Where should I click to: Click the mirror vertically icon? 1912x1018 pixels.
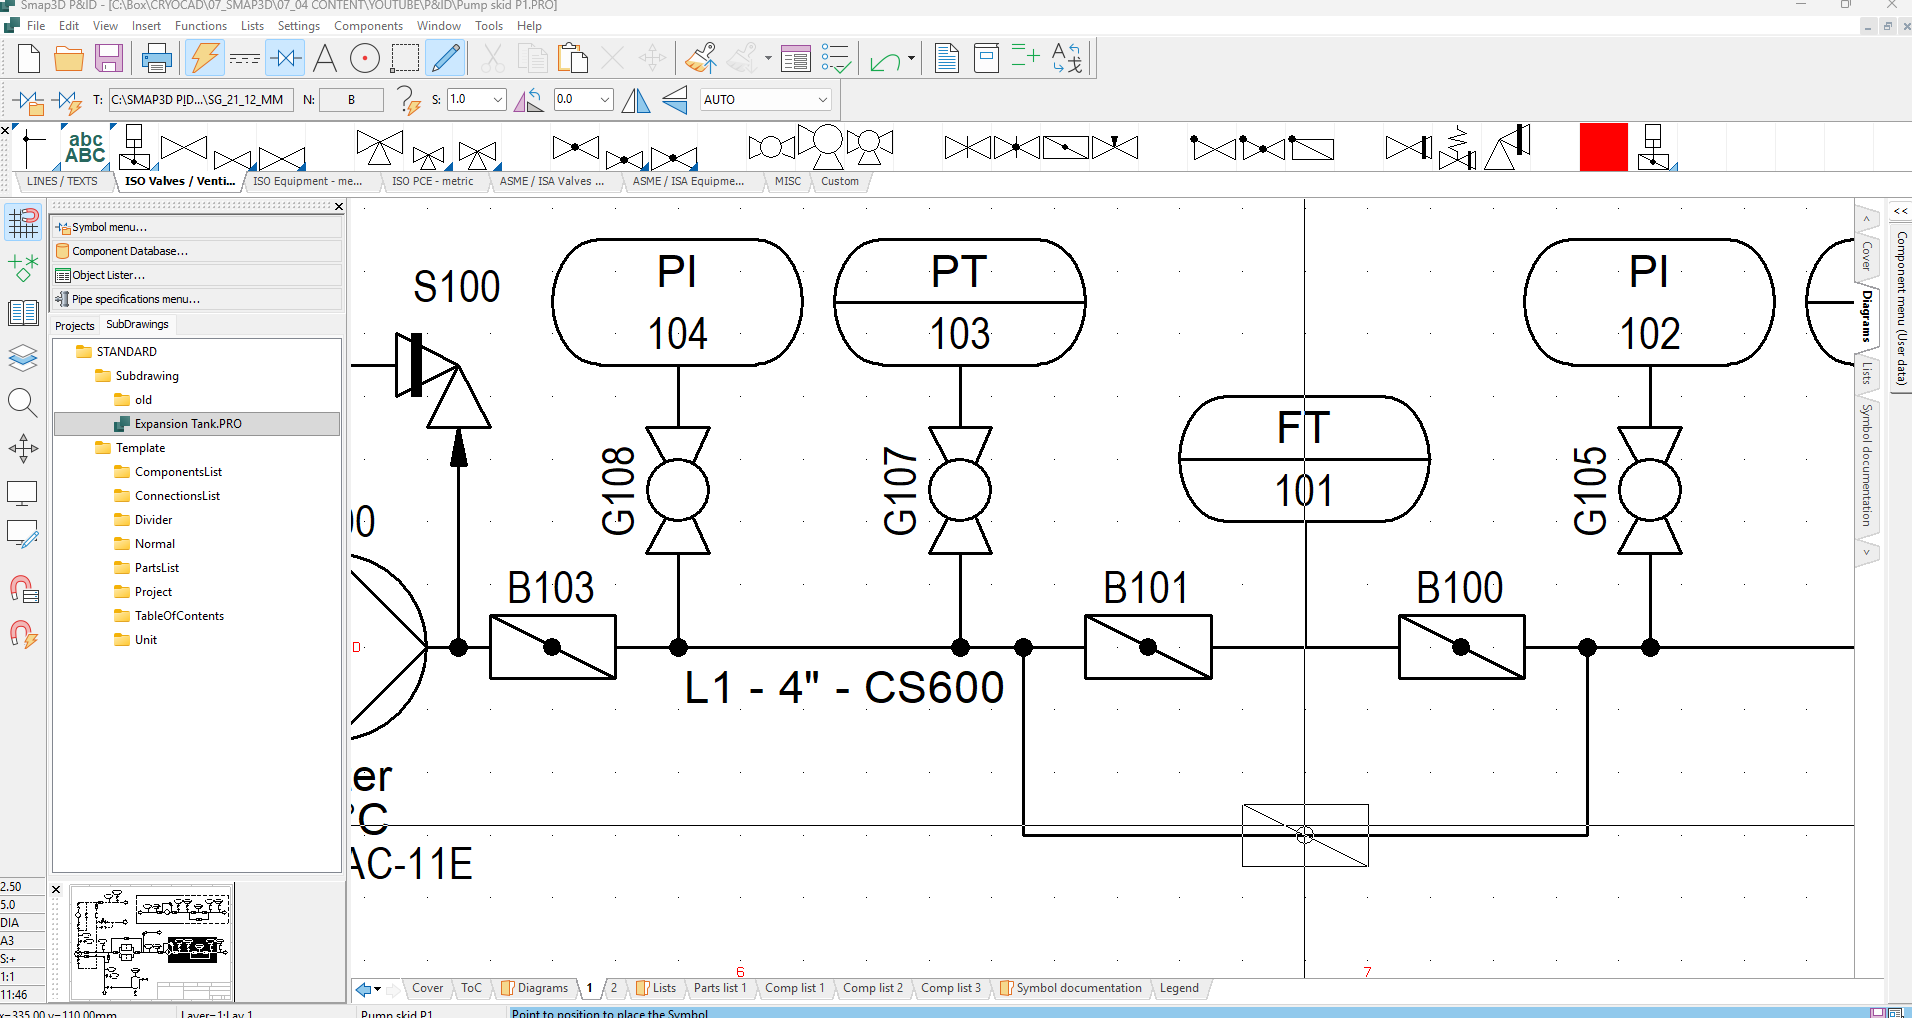(636, 100)
